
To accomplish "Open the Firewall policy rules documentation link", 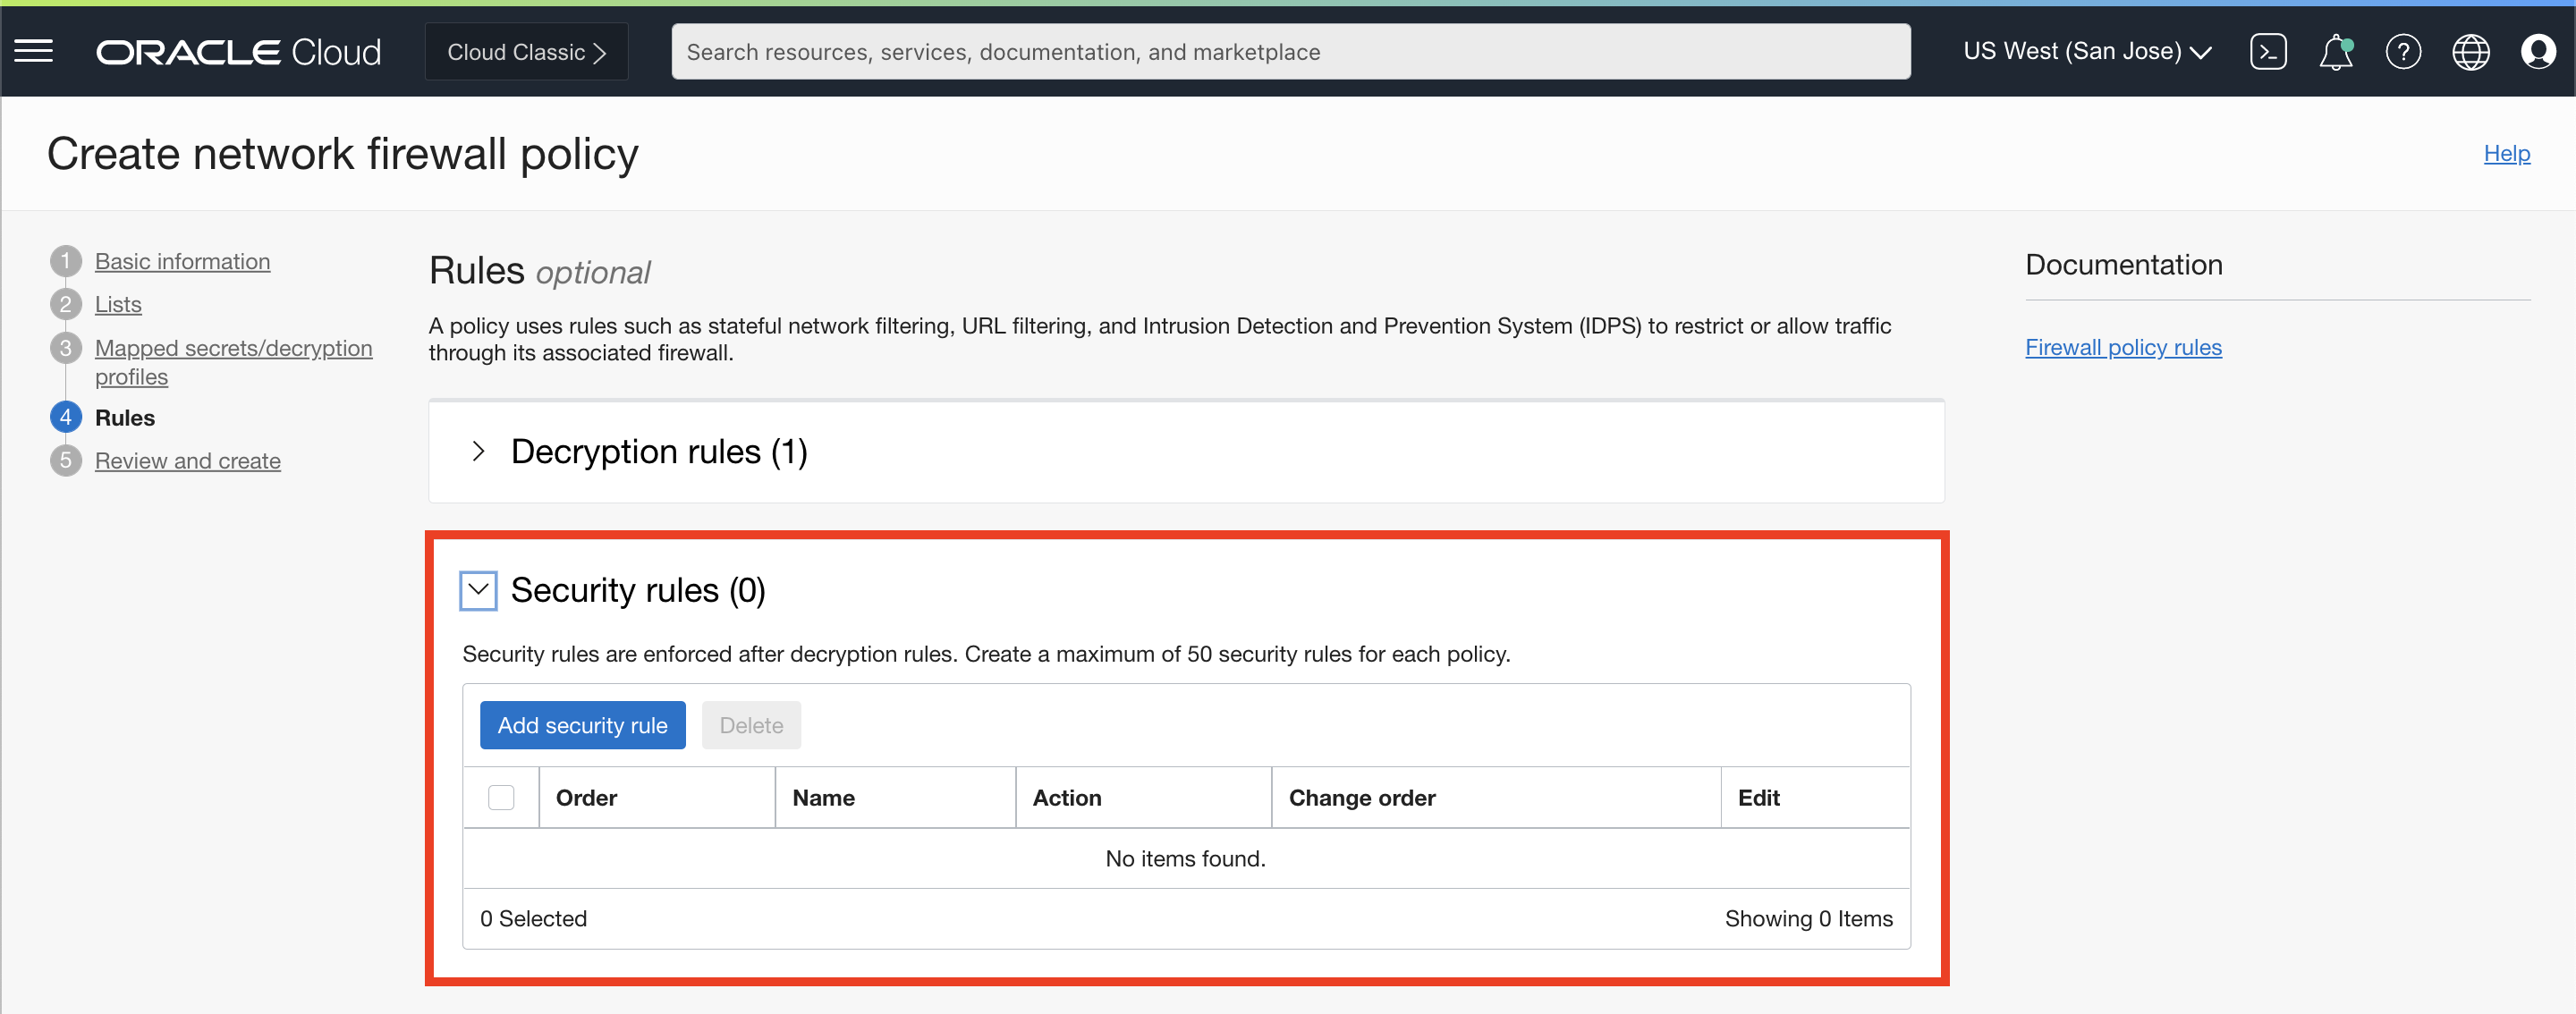I will click(x=2122, y=347).
